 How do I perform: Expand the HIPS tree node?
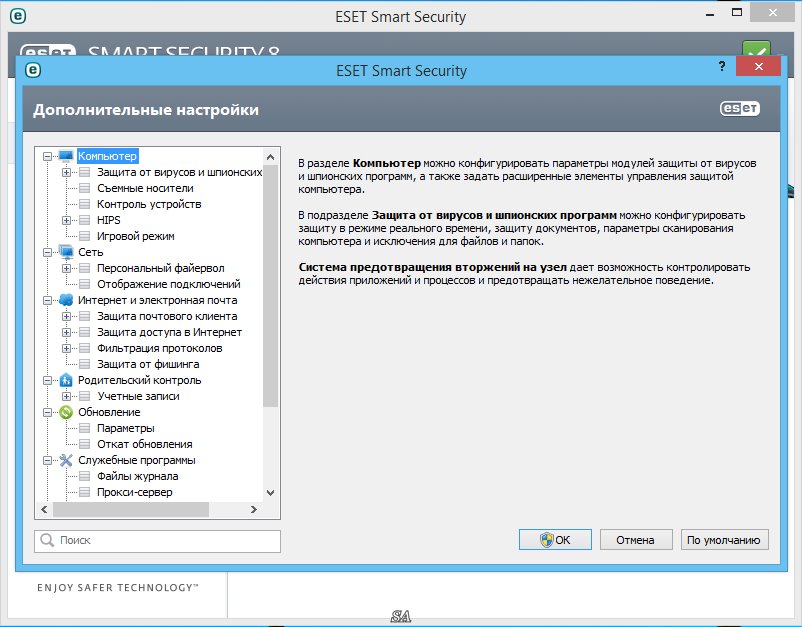click(66, 220)
